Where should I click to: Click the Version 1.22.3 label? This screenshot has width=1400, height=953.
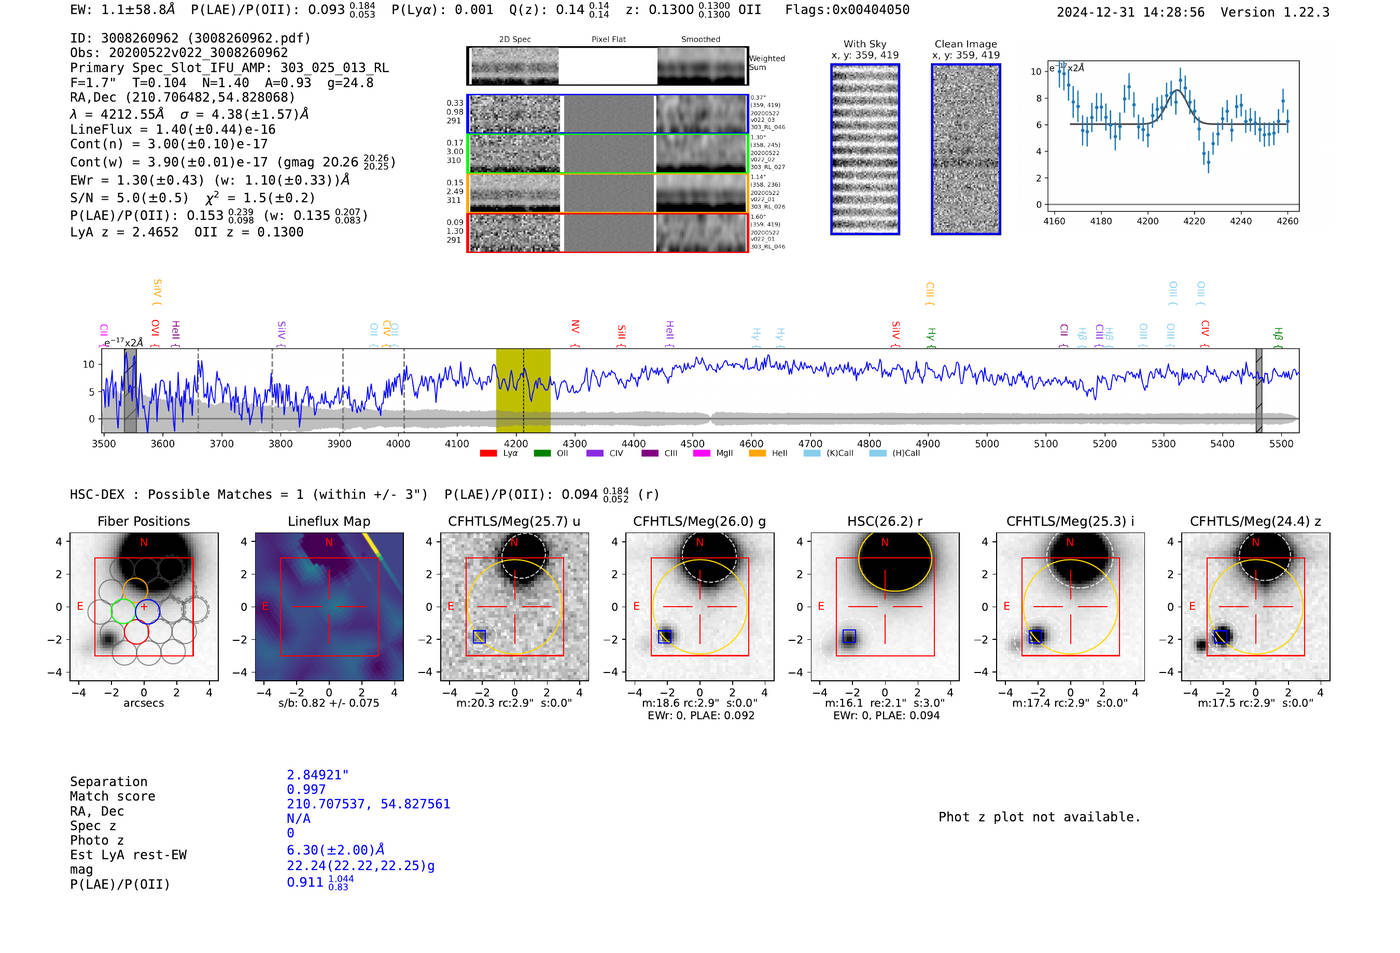pyautogui.click(x=1275, y=12)
